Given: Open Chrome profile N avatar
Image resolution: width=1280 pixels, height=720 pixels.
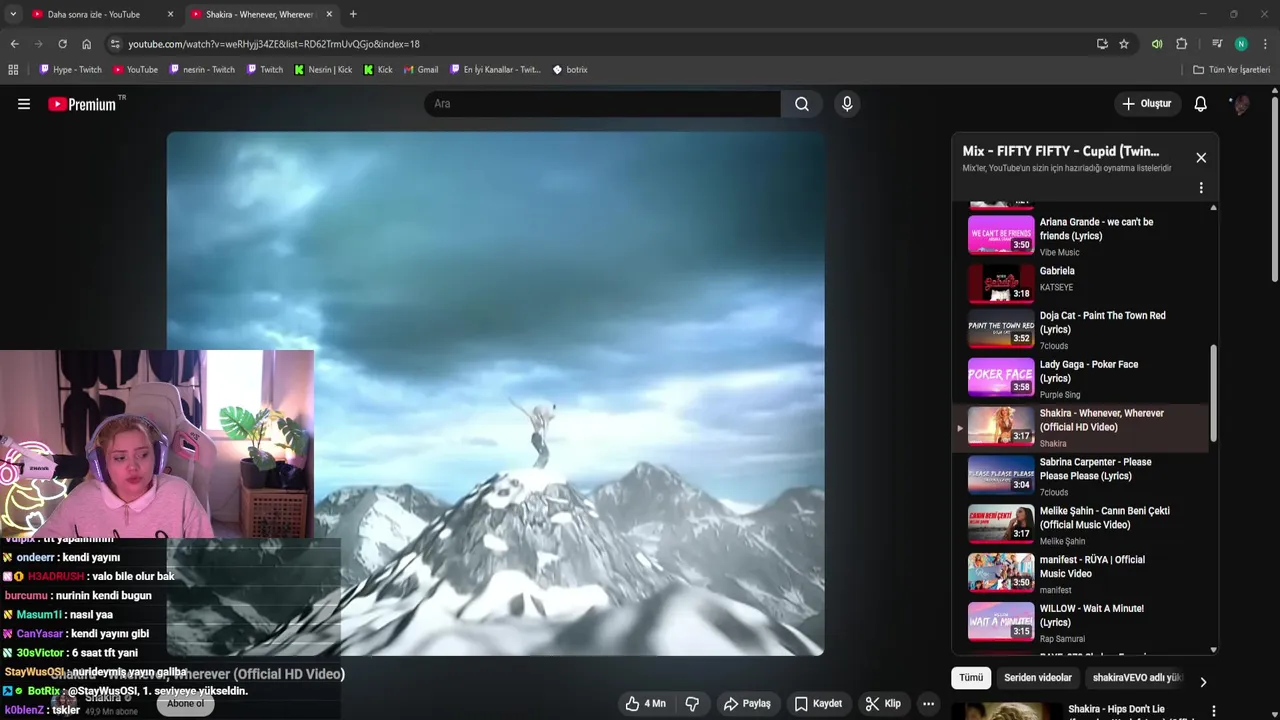Looking at the screenshot, I should click(x=1241, y=44).
